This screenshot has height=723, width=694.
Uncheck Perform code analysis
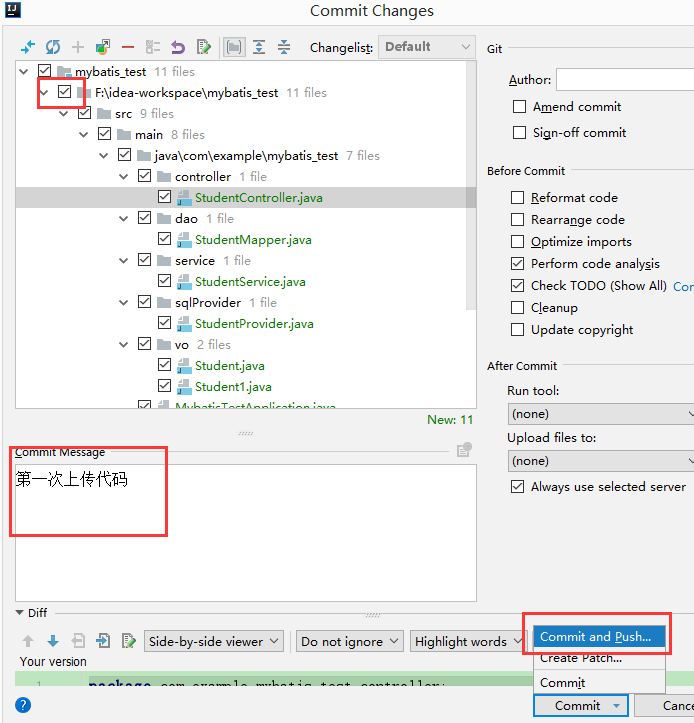coord(517,264)
